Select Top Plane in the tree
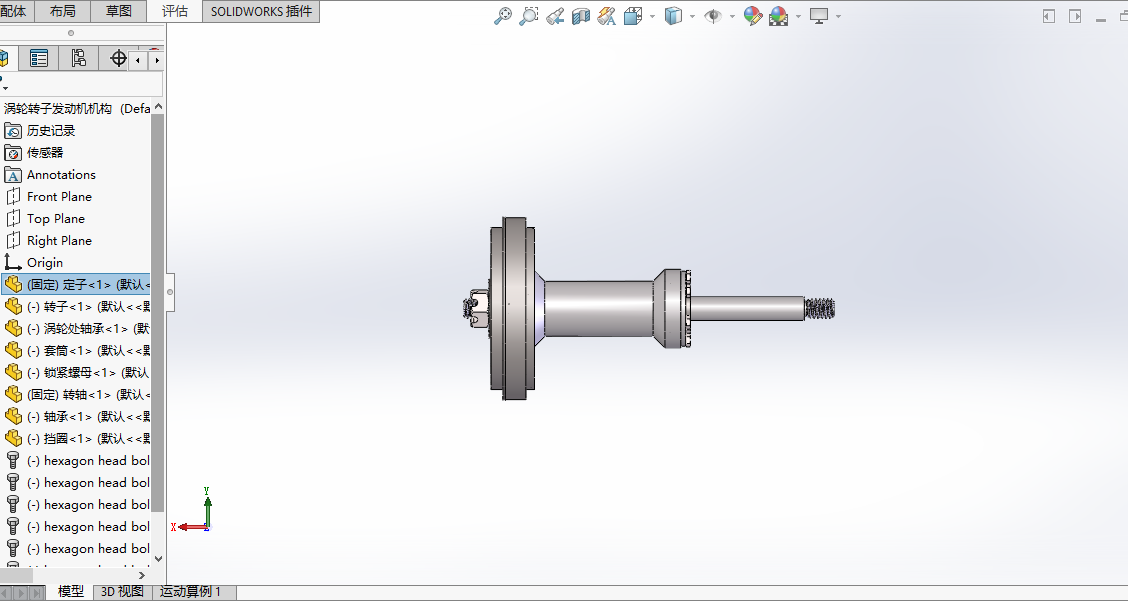The width and height of the screenshot is (1128, 601). 55,219
